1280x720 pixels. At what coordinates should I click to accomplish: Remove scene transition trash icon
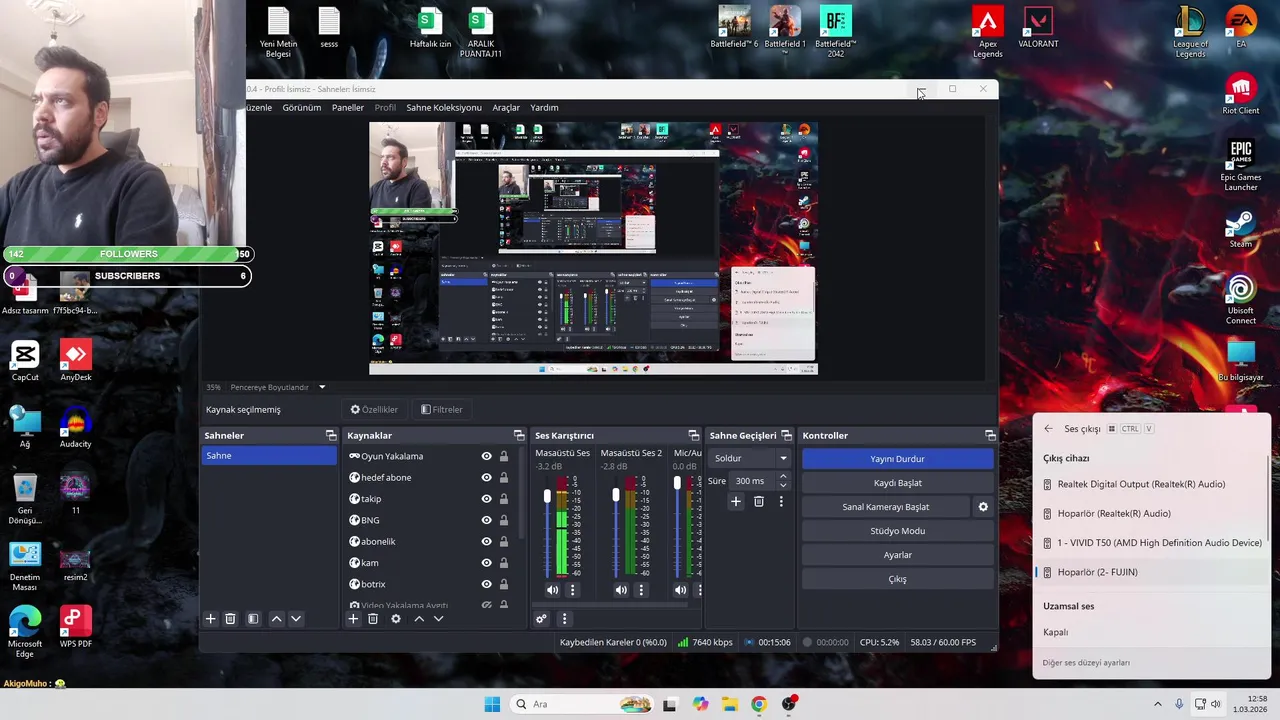759,501
